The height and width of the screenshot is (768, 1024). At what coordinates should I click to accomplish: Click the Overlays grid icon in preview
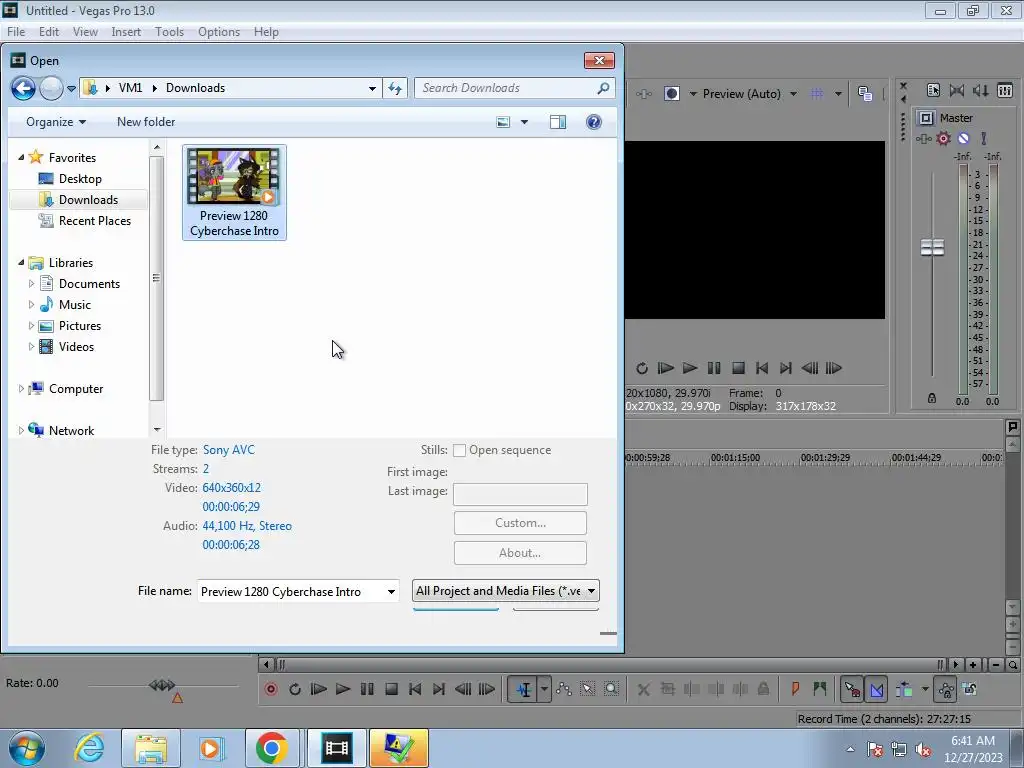817,93
